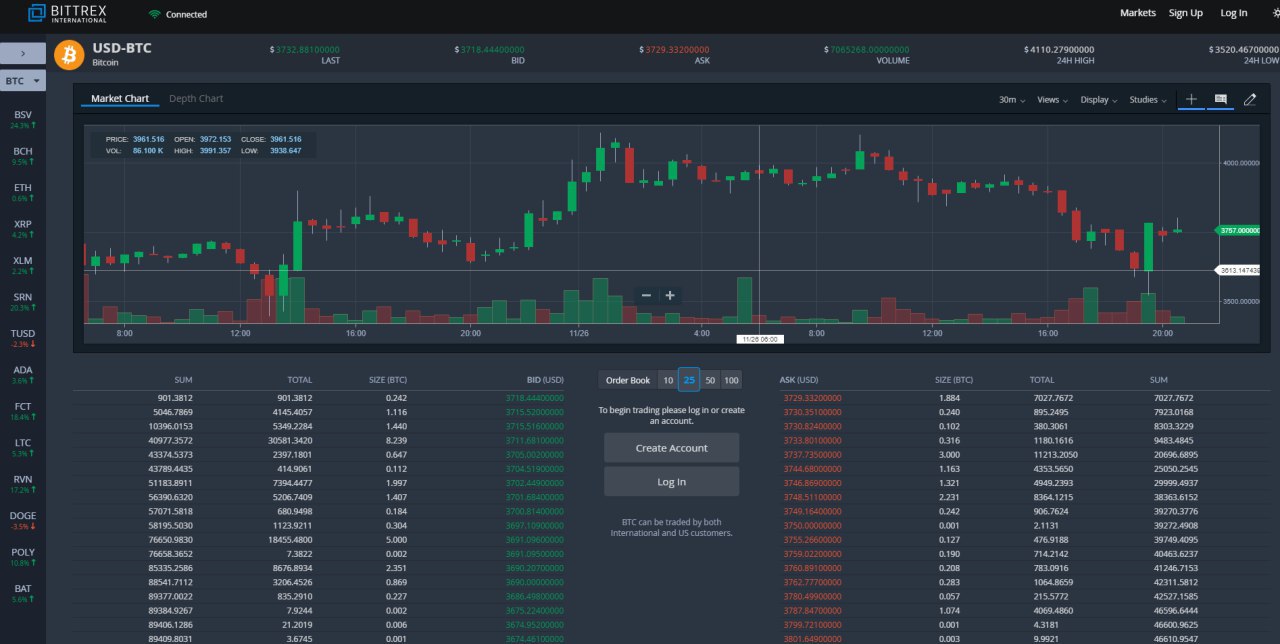Open the Markets menu

[x=1138, y=13]
